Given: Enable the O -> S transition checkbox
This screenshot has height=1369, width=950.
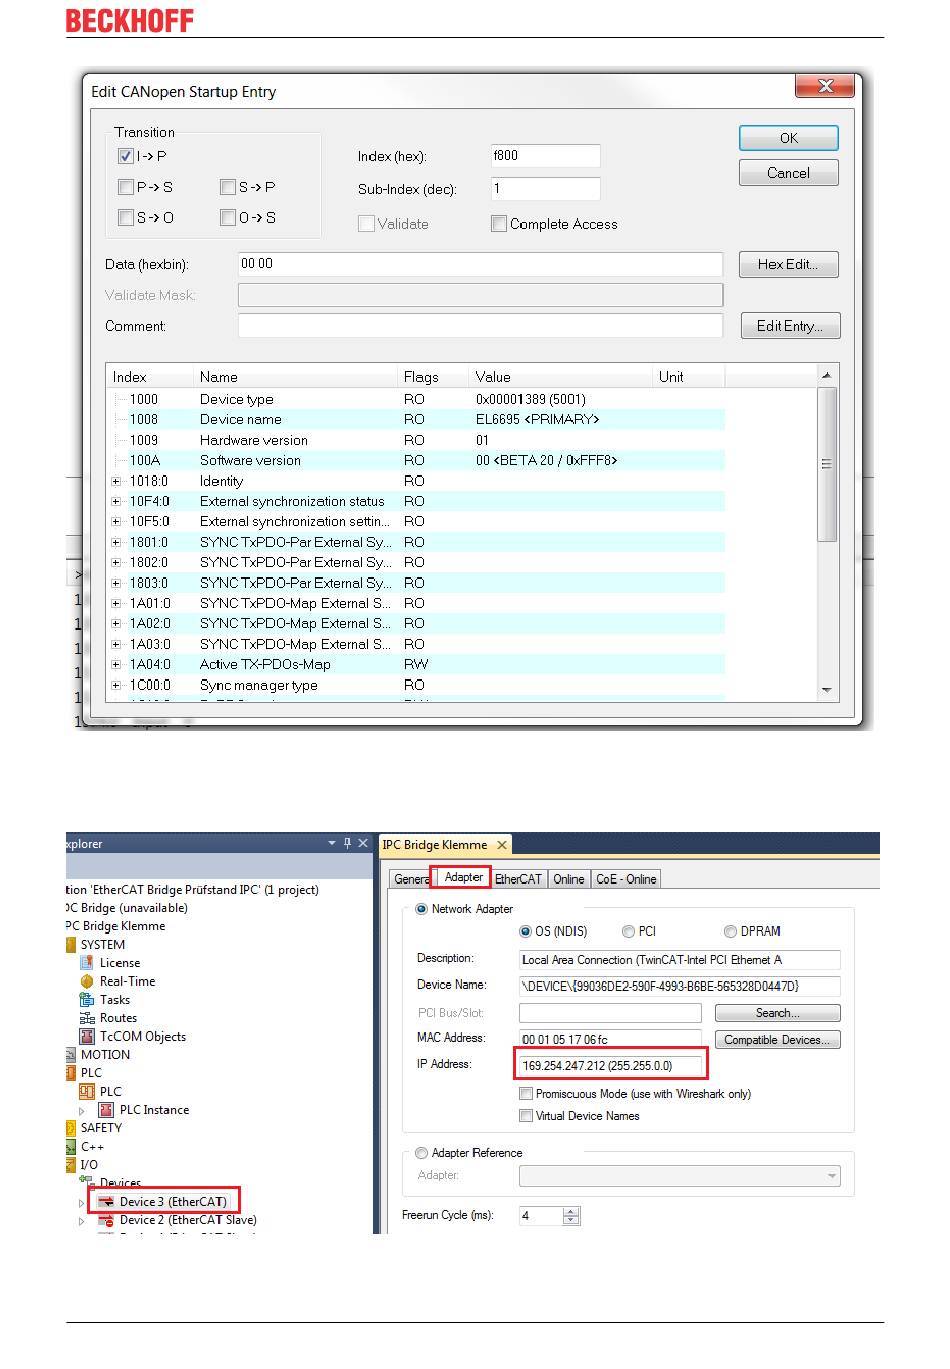Looking at the screenshot, I should tap(228, 217).
